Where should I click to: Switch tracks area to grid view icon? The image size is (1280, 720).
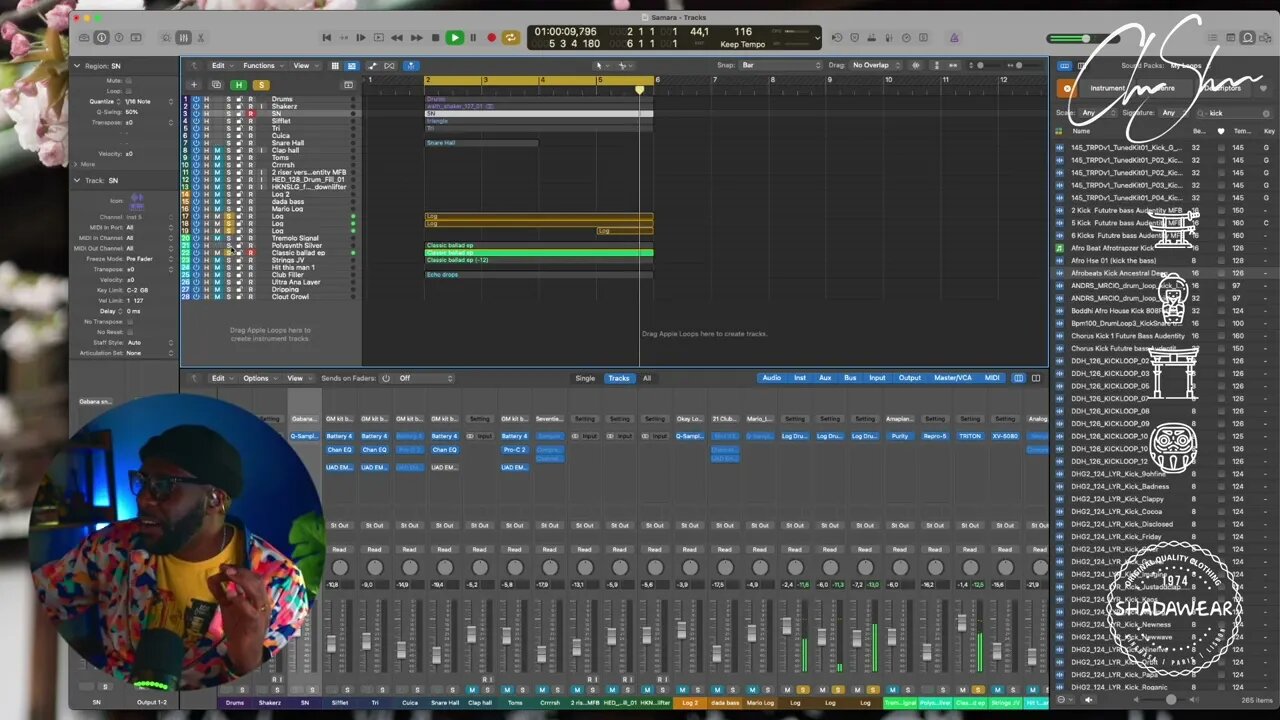pos(335,66)
